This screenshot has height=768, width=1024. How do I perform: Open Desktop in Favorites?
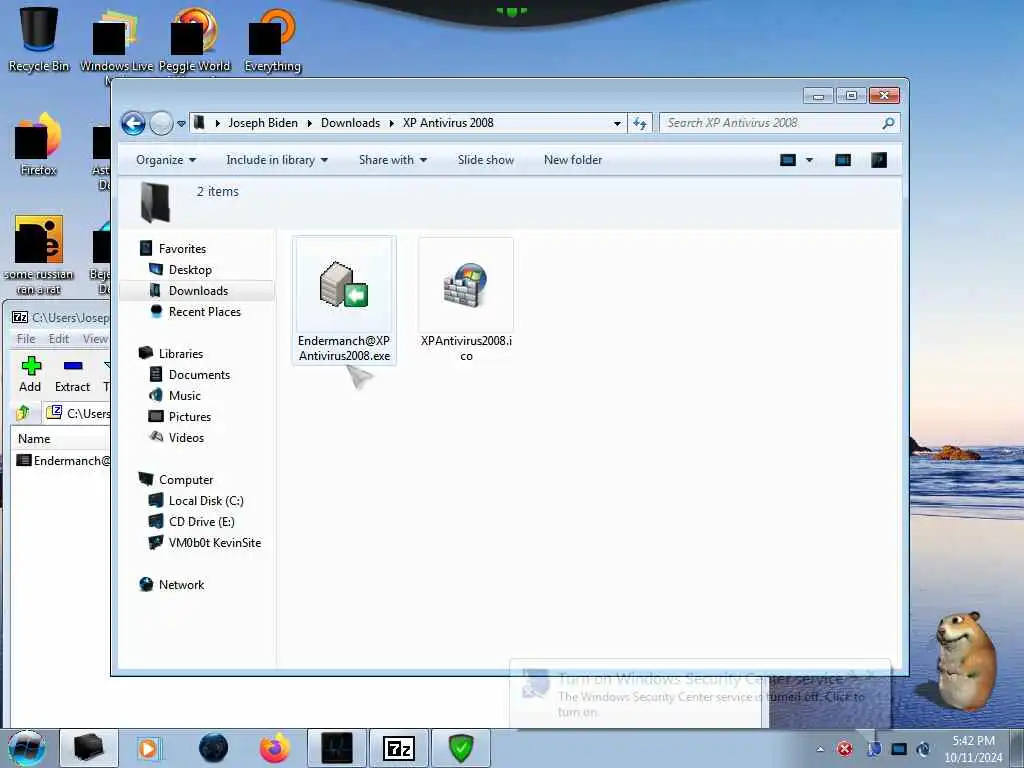(x=190, y=270)
